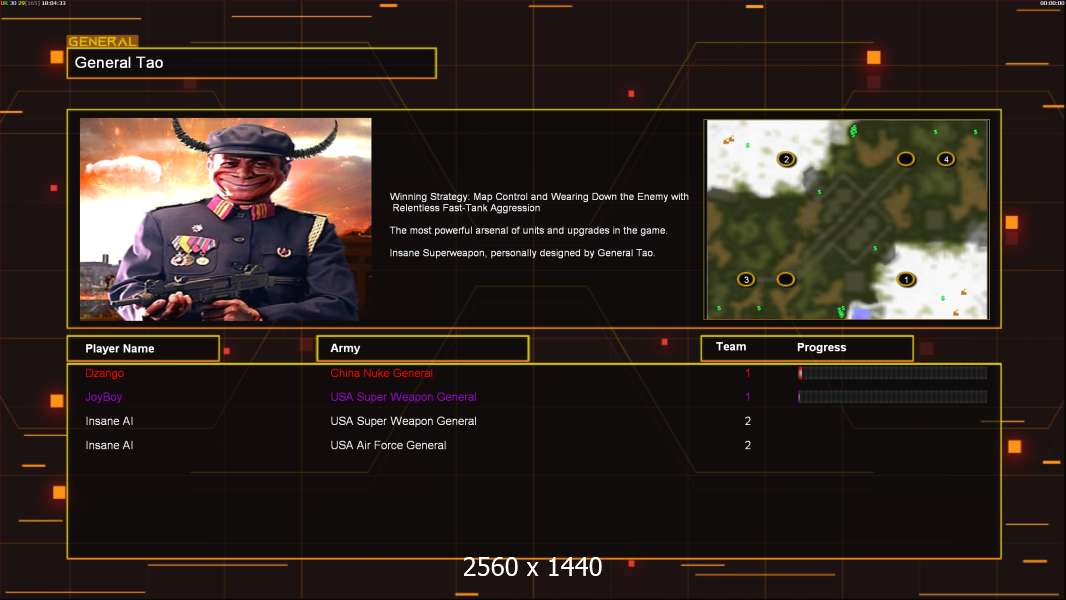Click the Progress column header
This screenshot has height=600, width=1066.
[x=821, y=347]
